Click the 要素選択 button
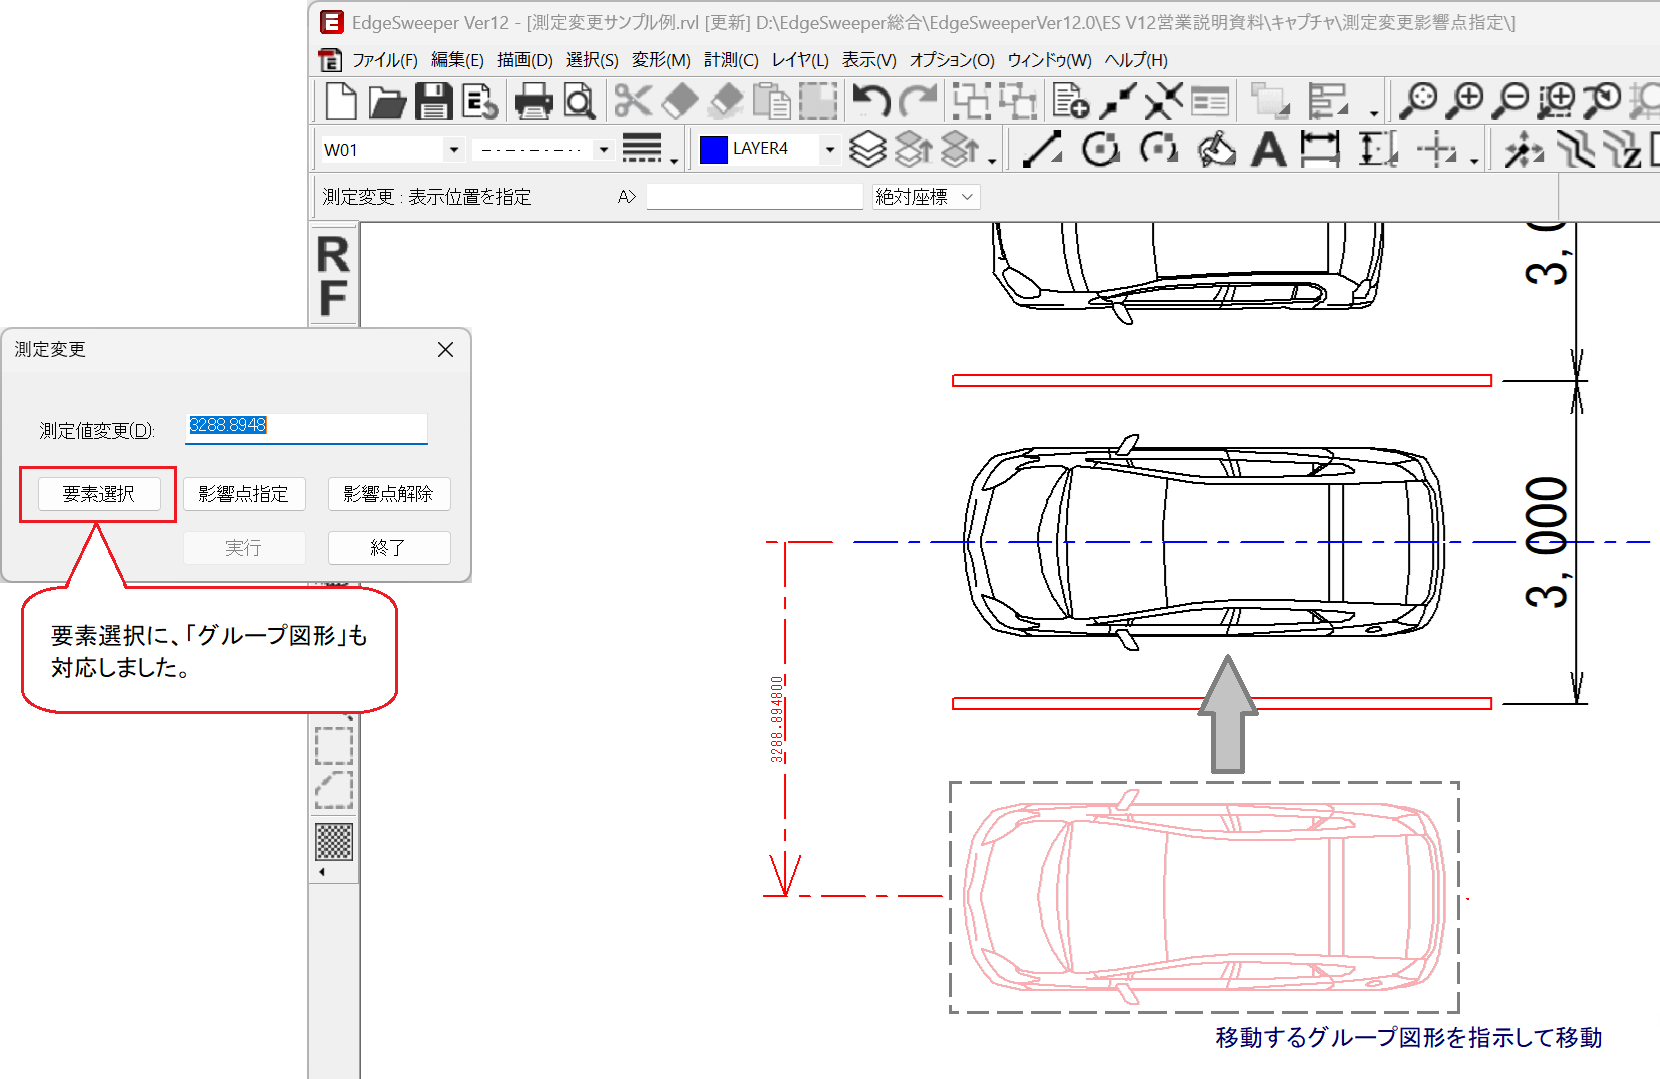 99,494
